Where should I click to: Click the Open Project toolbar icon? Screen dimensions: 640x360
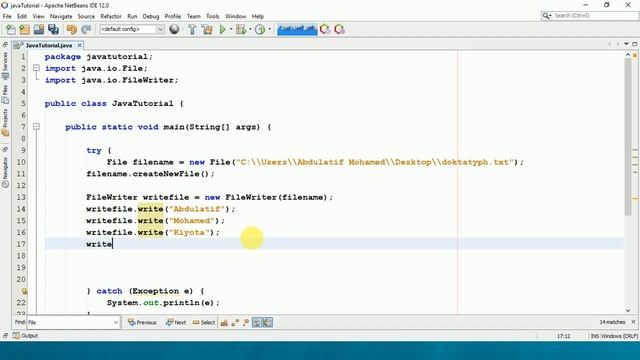point(39,29)
